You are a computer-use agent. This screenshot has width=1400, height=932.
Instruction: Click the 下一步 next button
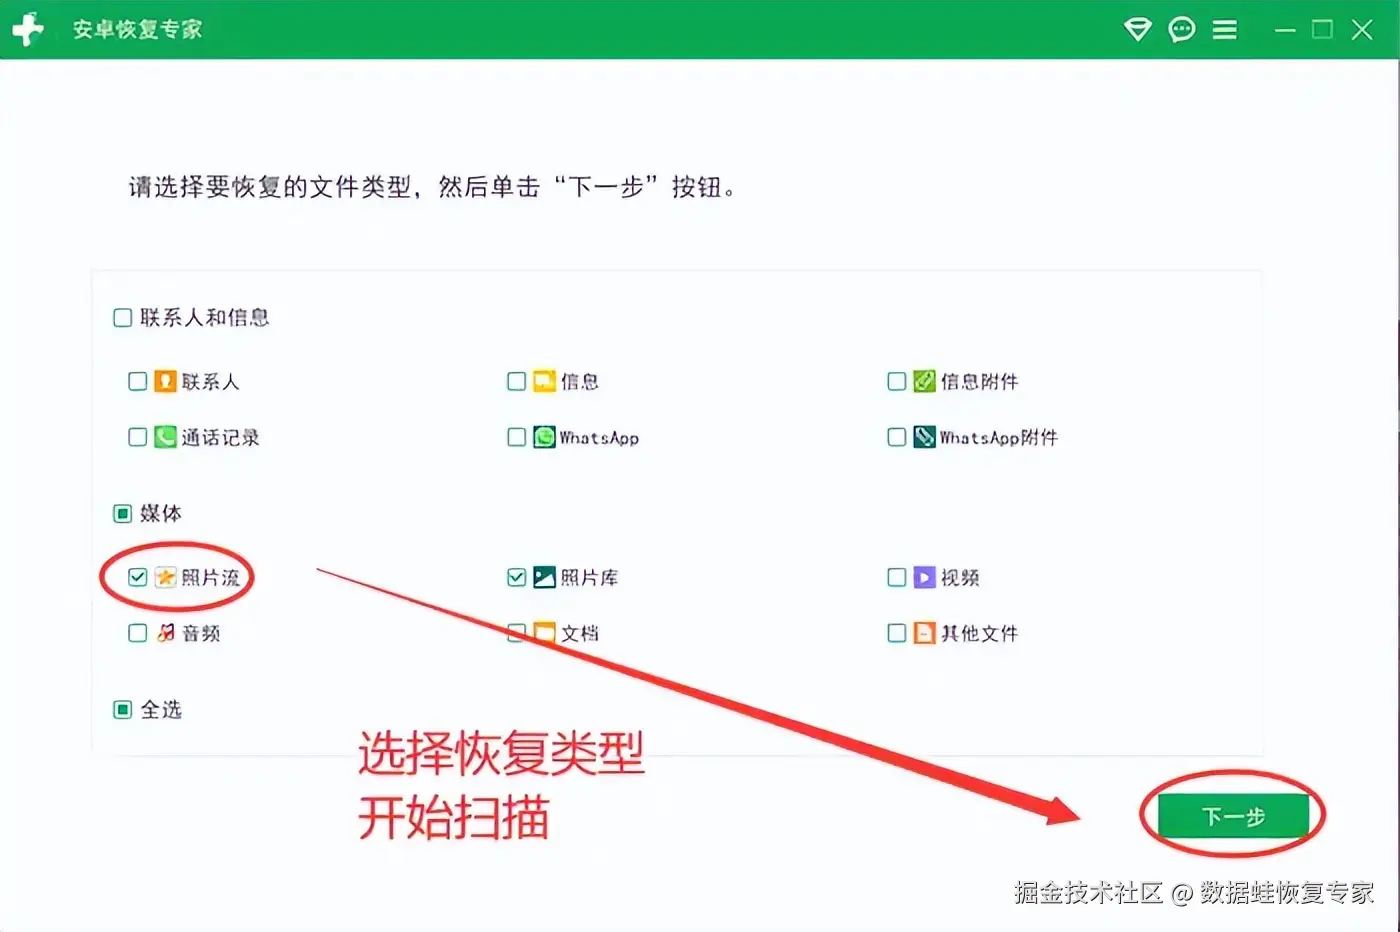click(1233, 816)
